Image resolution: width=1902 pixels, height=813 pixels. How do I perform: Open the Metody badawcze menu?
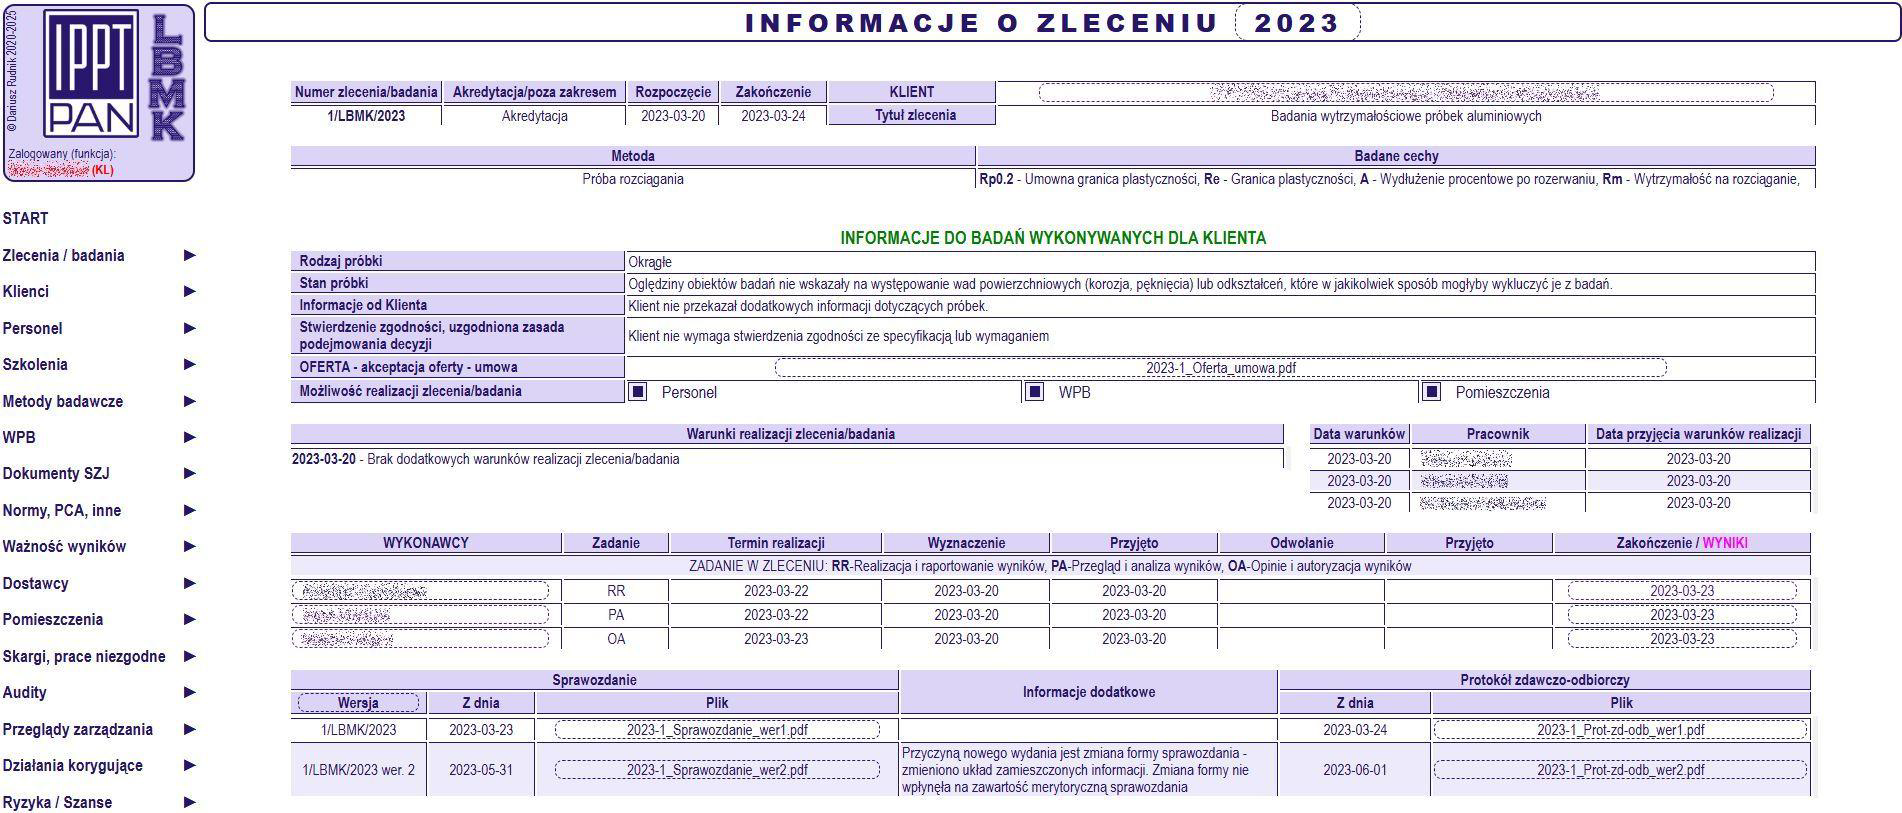[63, 401]
